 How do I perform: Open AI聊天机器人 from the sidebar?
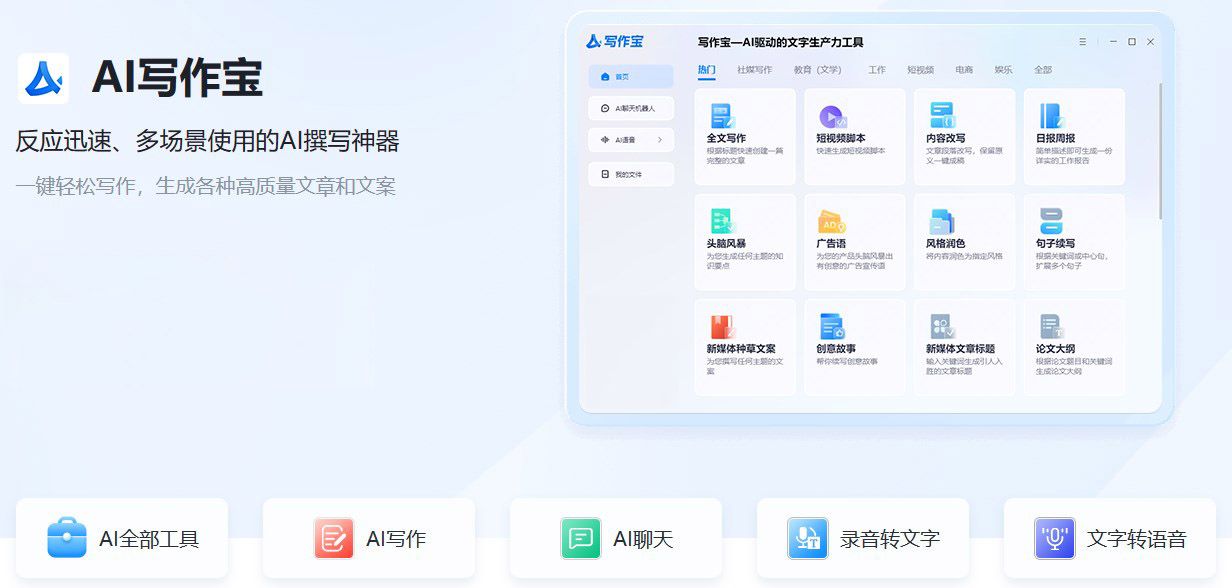click(631, 108)
